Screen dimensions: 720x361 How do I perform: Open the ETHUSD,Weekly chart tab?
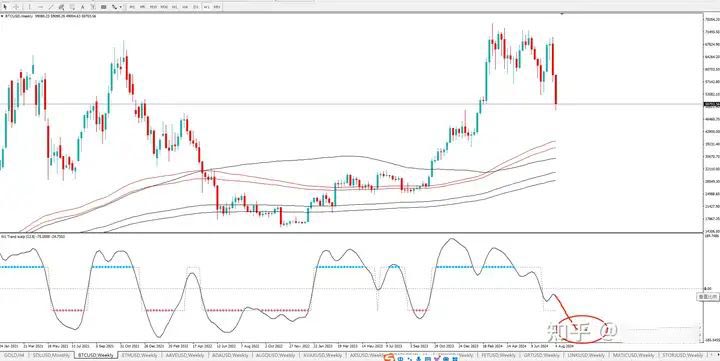click(140, 355)
